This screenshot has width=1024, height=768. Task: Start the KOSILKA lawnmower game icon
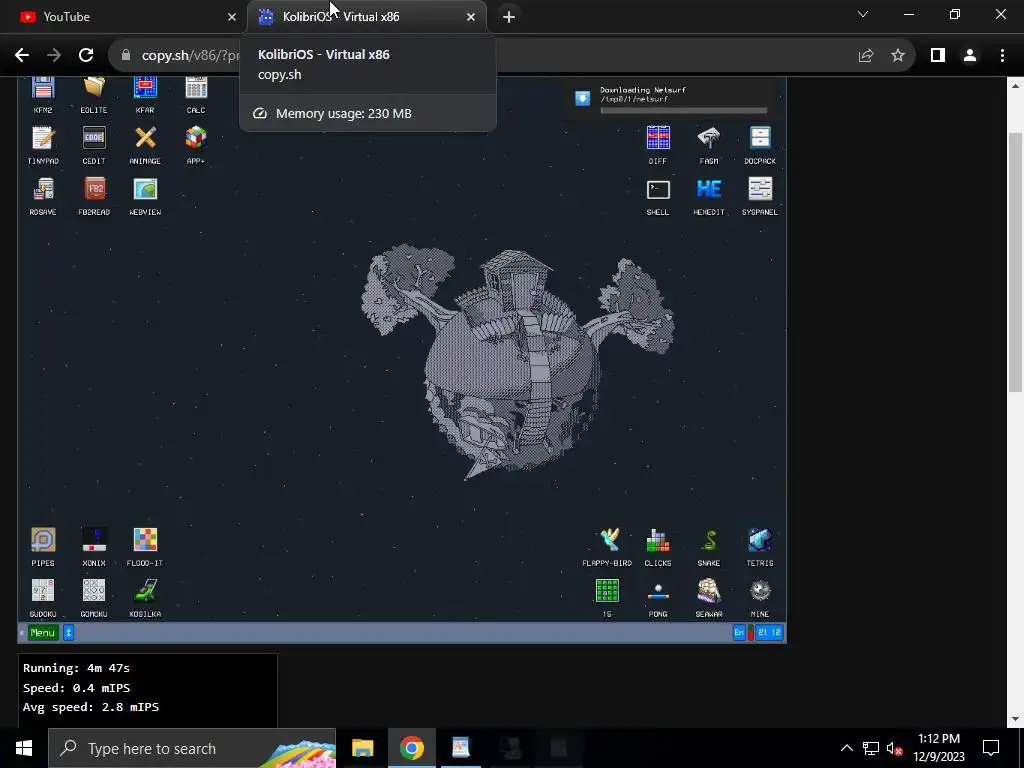pyautogui.click(x=145, y=598)
